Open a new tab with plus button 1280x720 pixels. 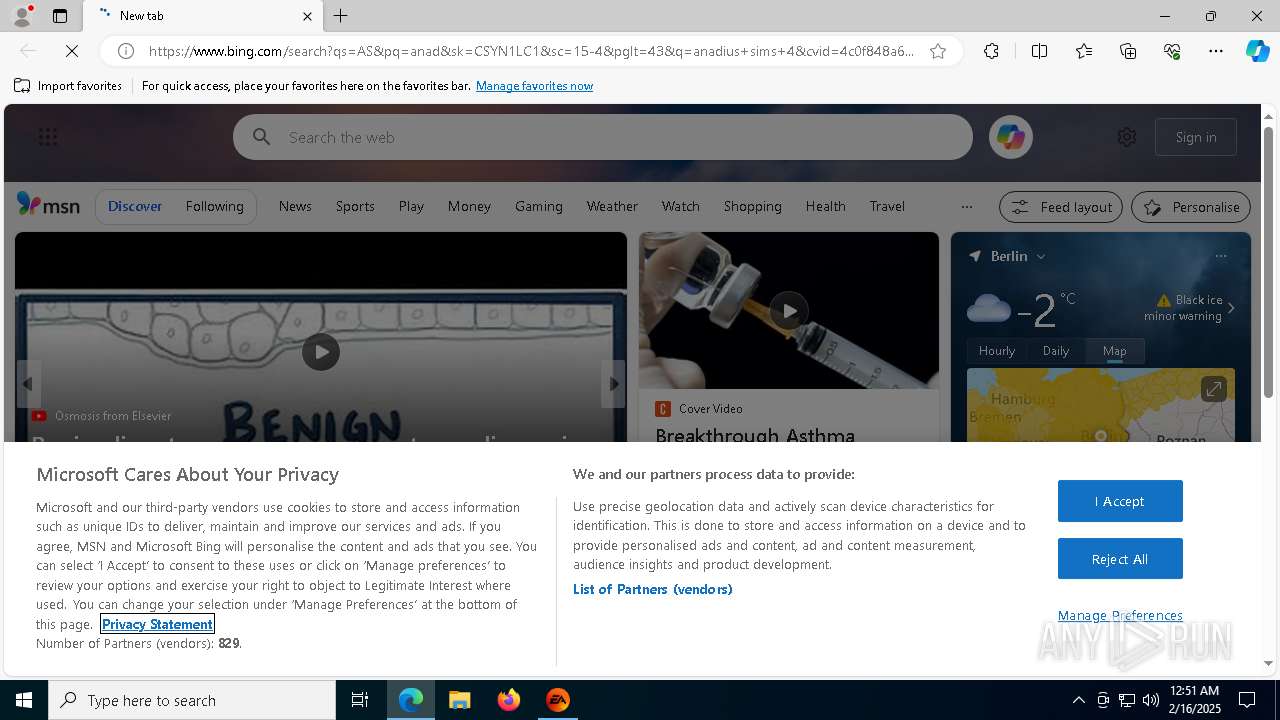[341, 16]
